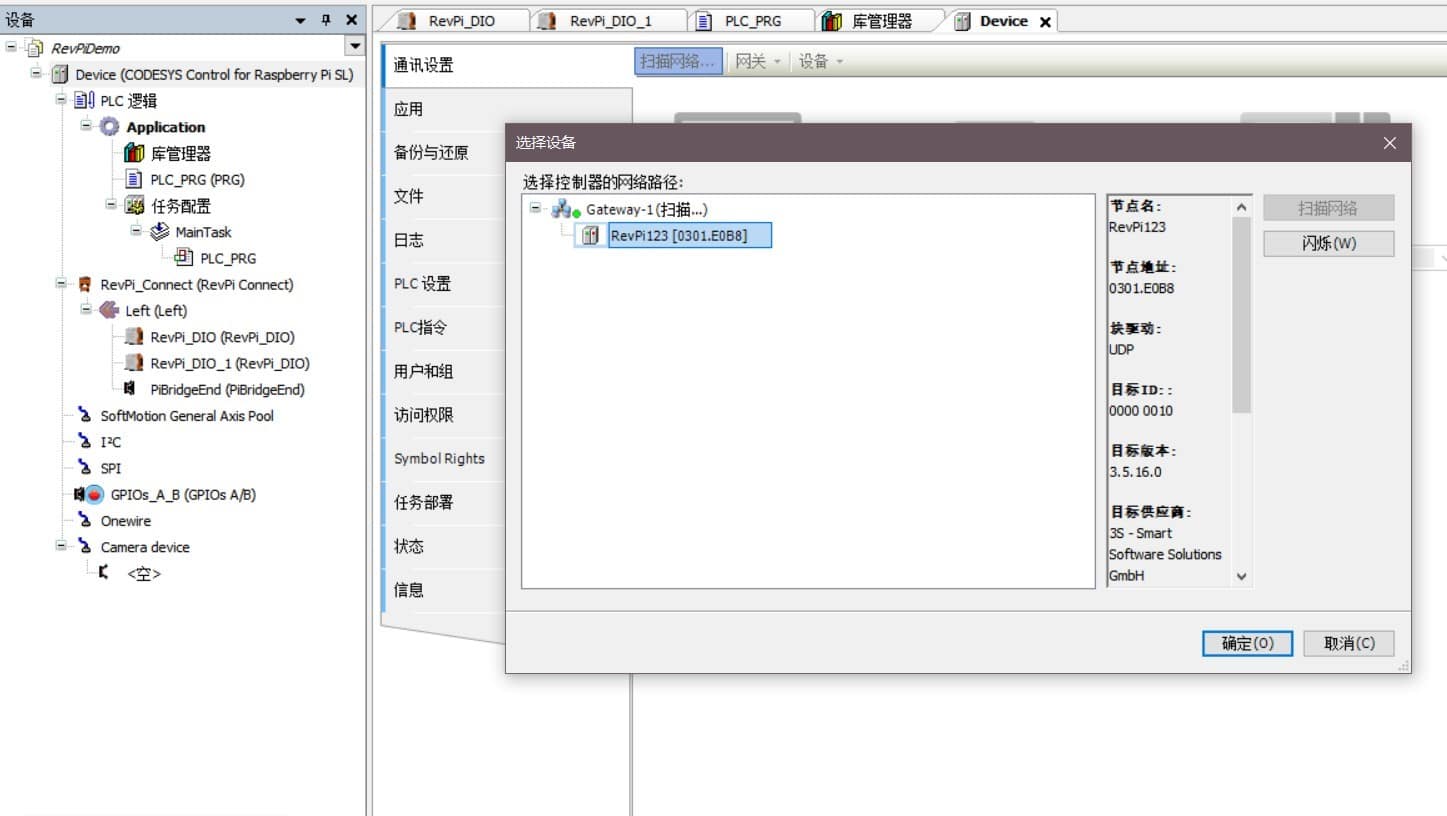Click the Library Manager icon in device tree
Viewport: 1447px width, 816px height.
point(134,153)
